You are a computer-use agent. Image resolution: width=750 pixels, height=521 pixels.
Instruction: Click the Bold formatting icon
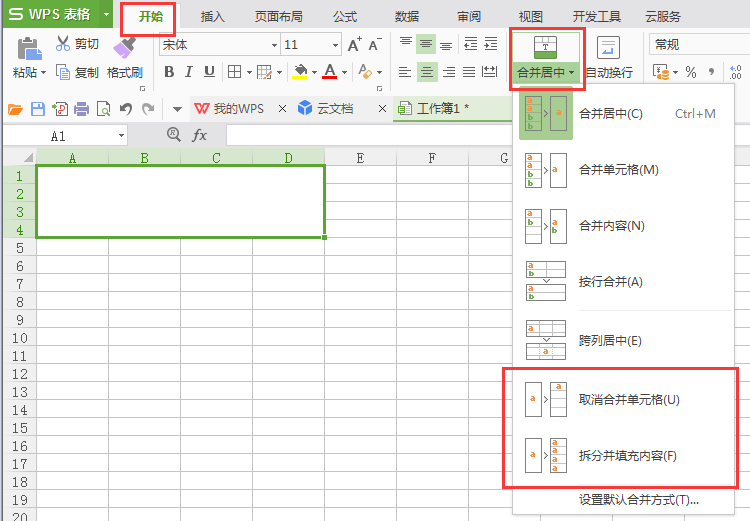pos(169,72)
